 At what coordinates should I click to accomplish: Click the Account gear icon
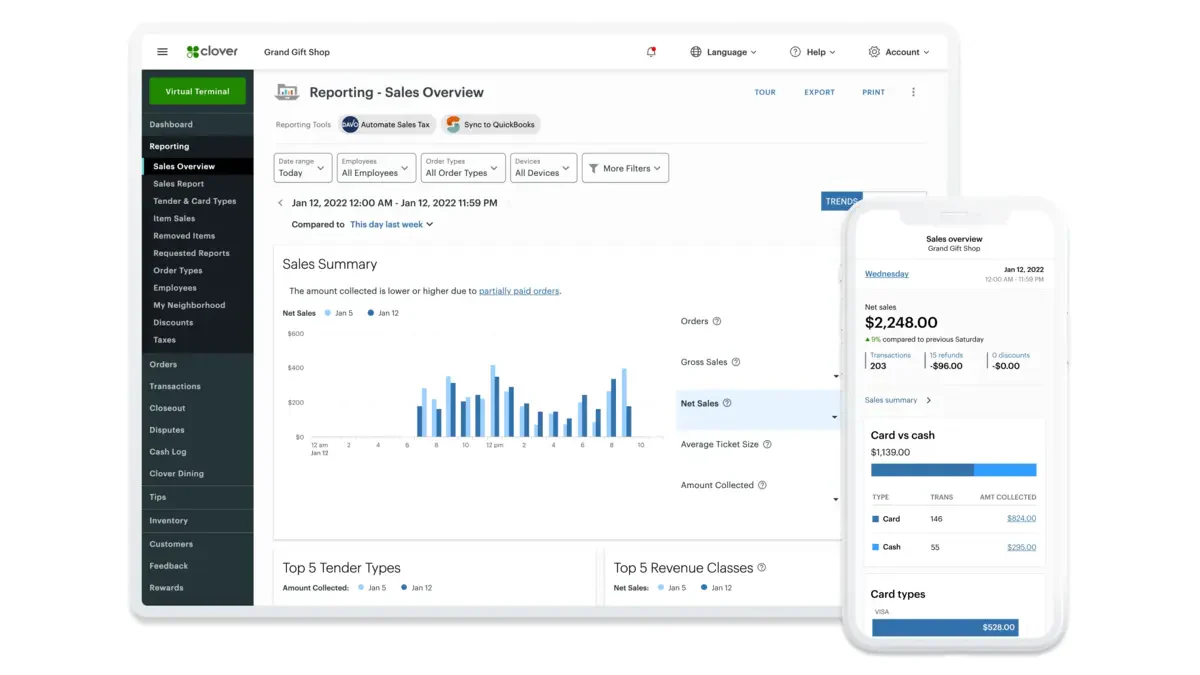[x=874, y=52]
